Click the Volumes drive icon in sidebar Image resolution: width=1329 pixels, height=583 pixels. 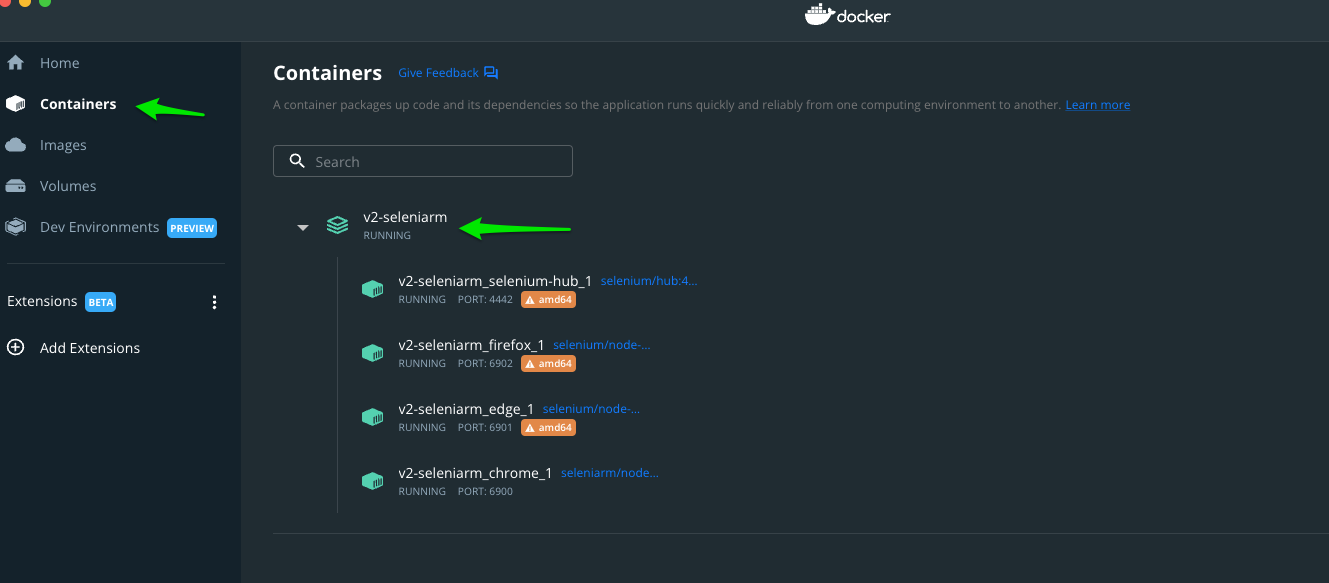click(x=15, y=186)
